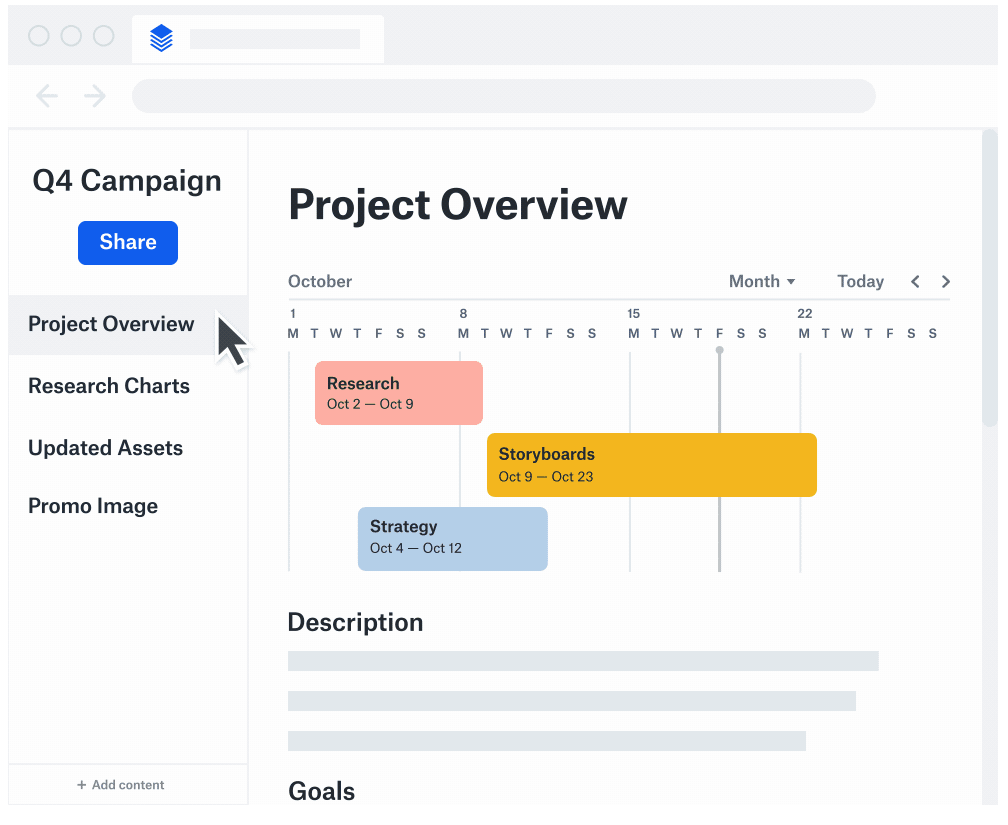The width and height of the screenshot is (1008, 825).
Task: Click the browser forward arrow
Action: click(94, 96)
